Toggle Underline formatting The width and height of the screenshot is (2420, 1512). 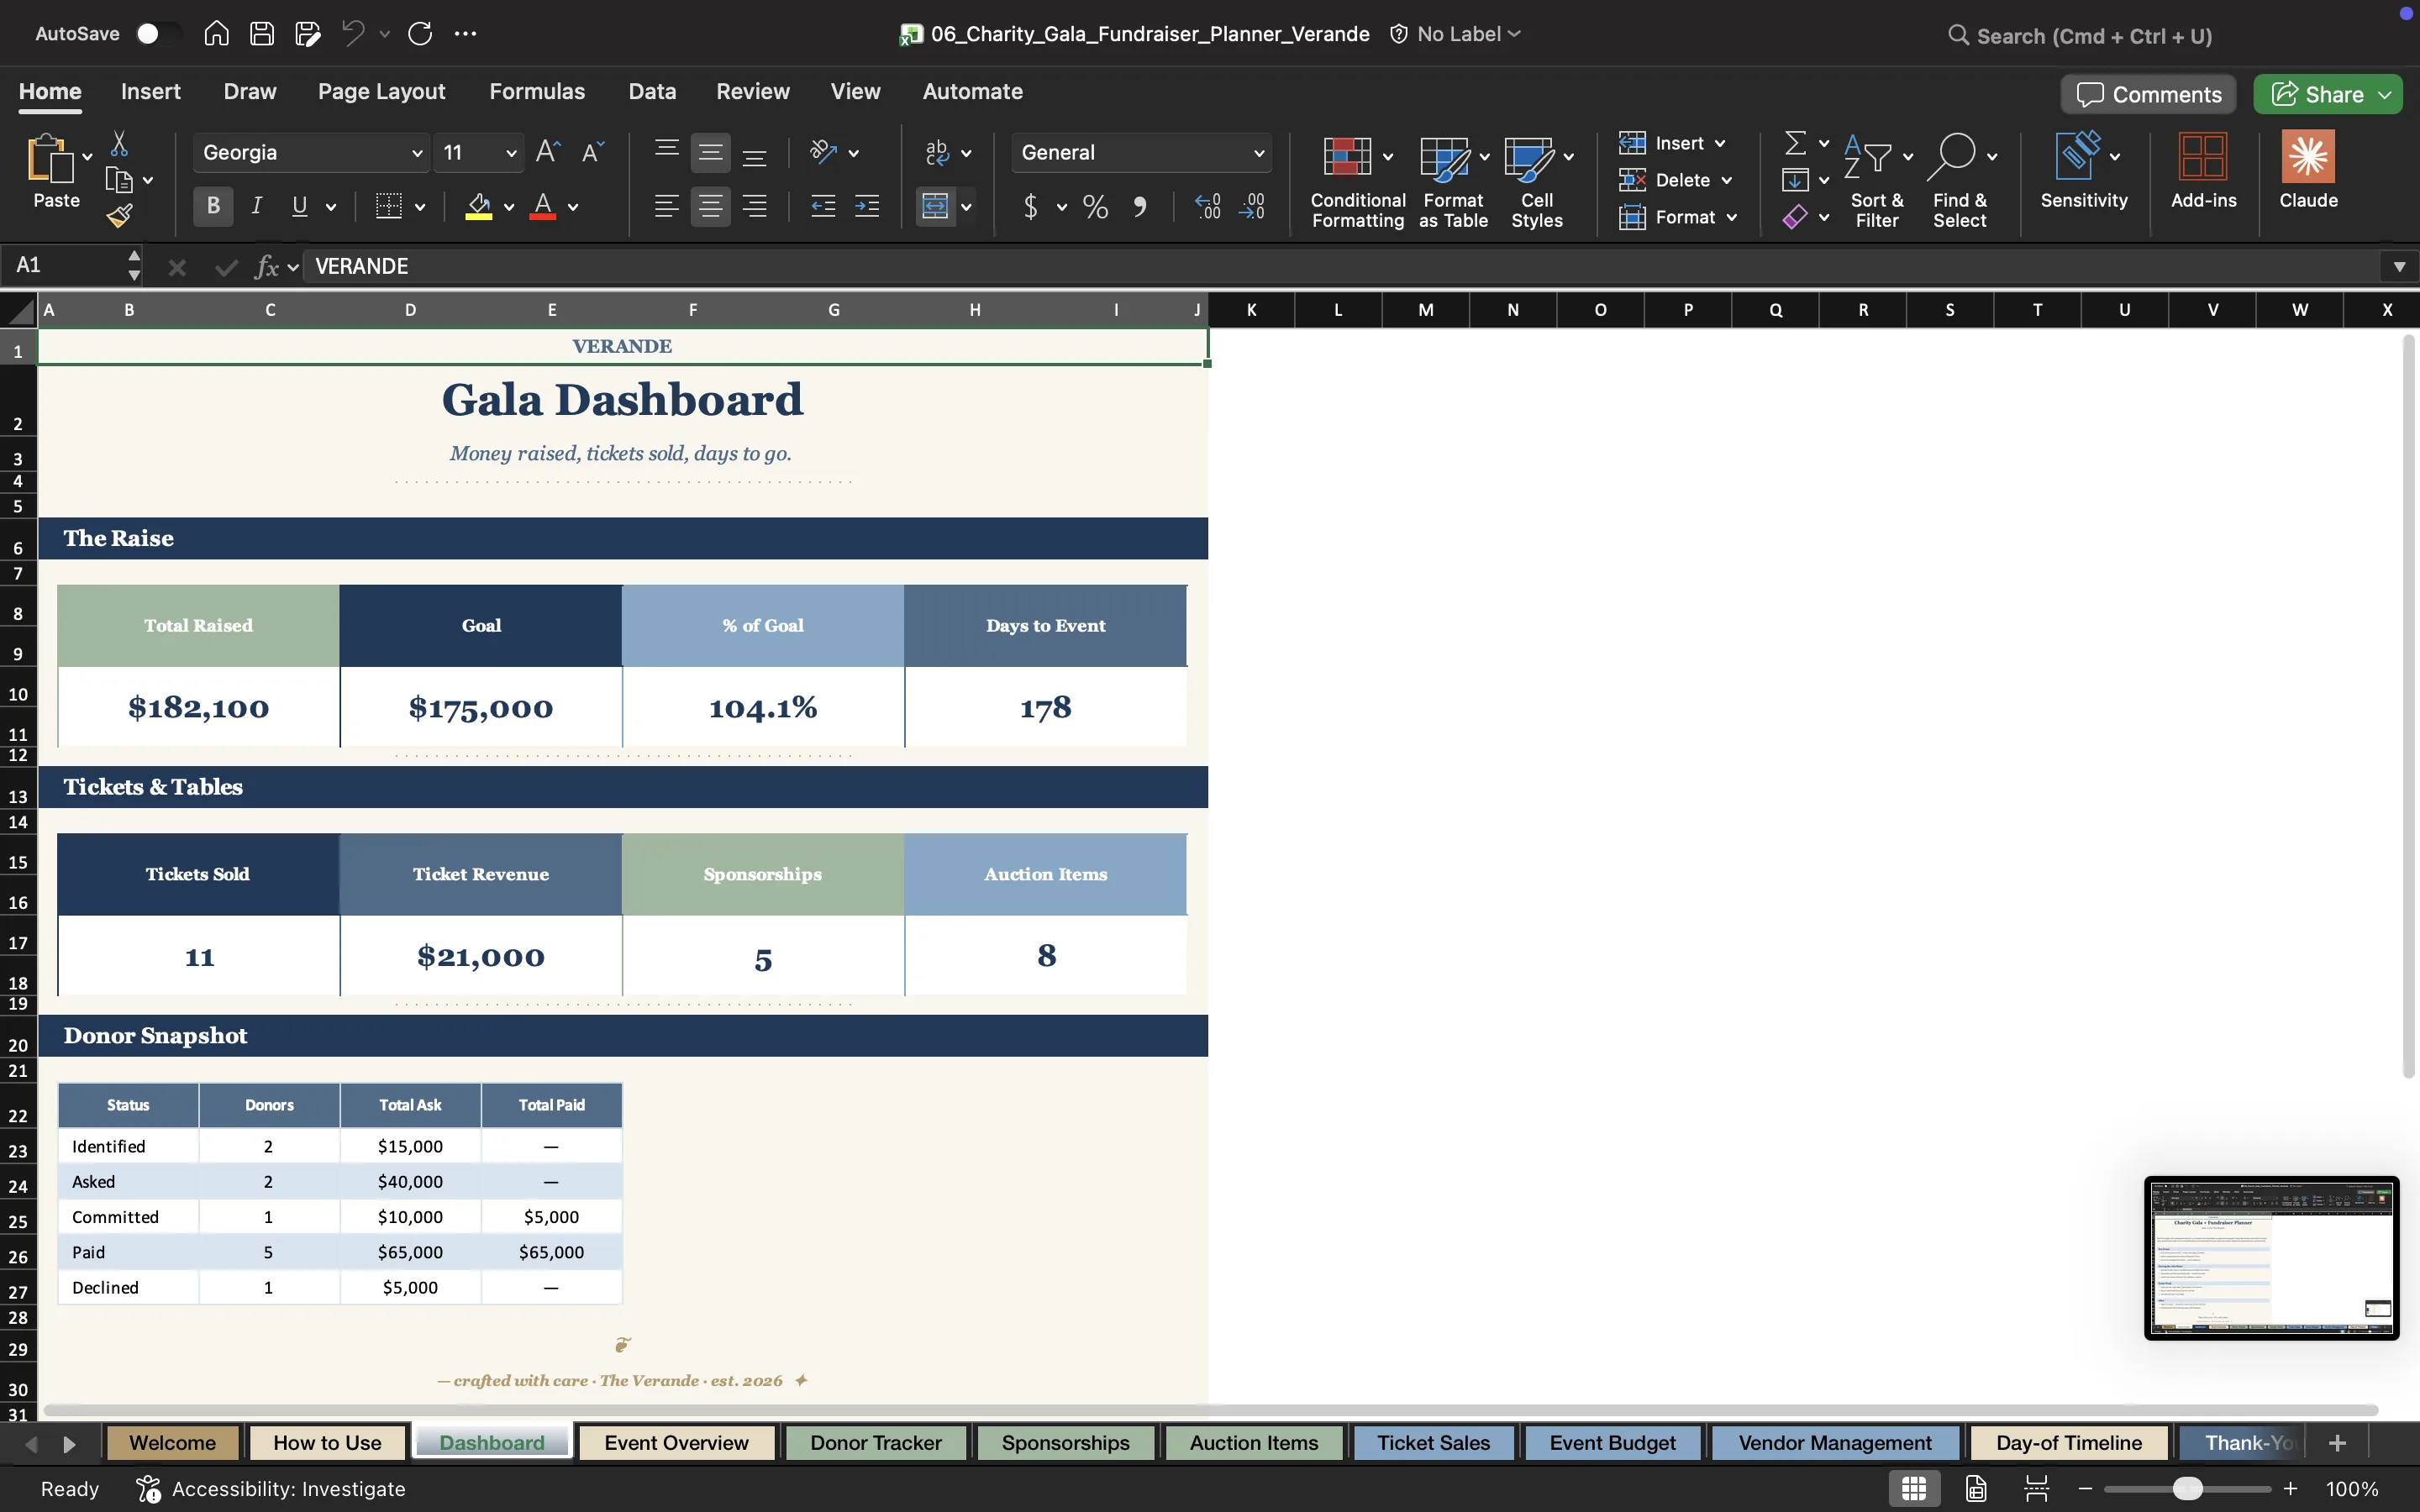[x=299, y=207]
